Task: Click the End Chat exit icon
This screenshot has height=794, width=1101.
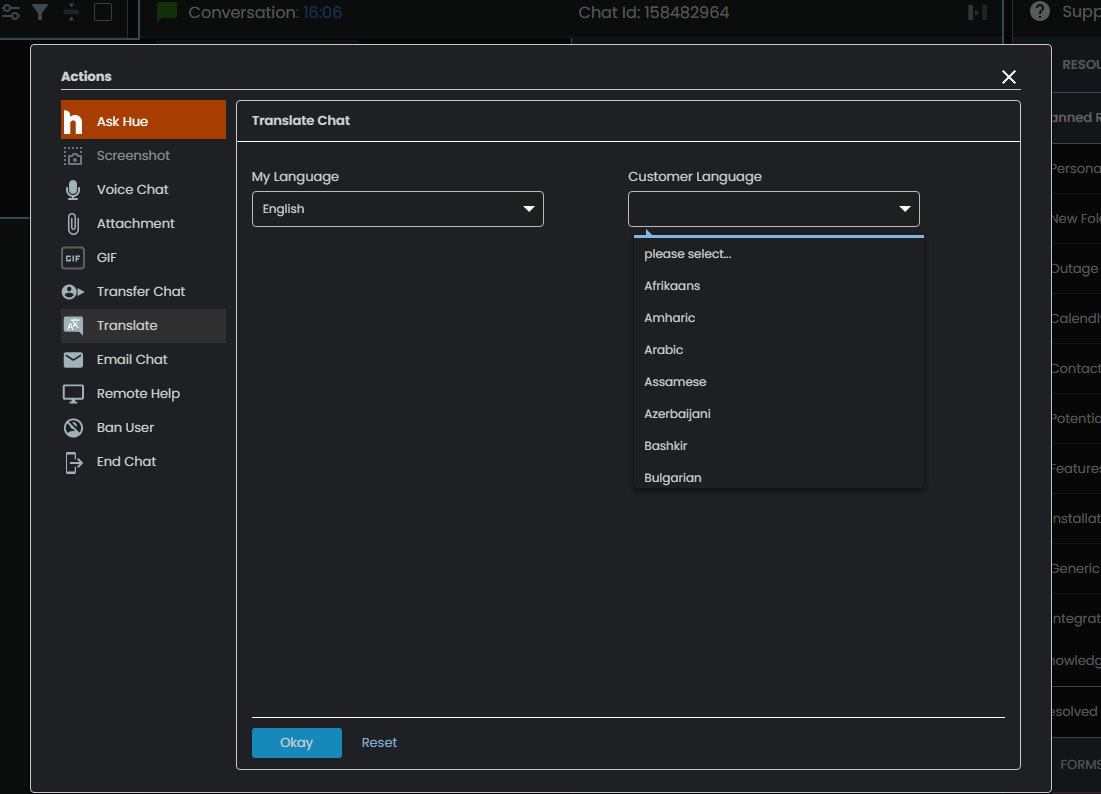Action: [73, 462]
